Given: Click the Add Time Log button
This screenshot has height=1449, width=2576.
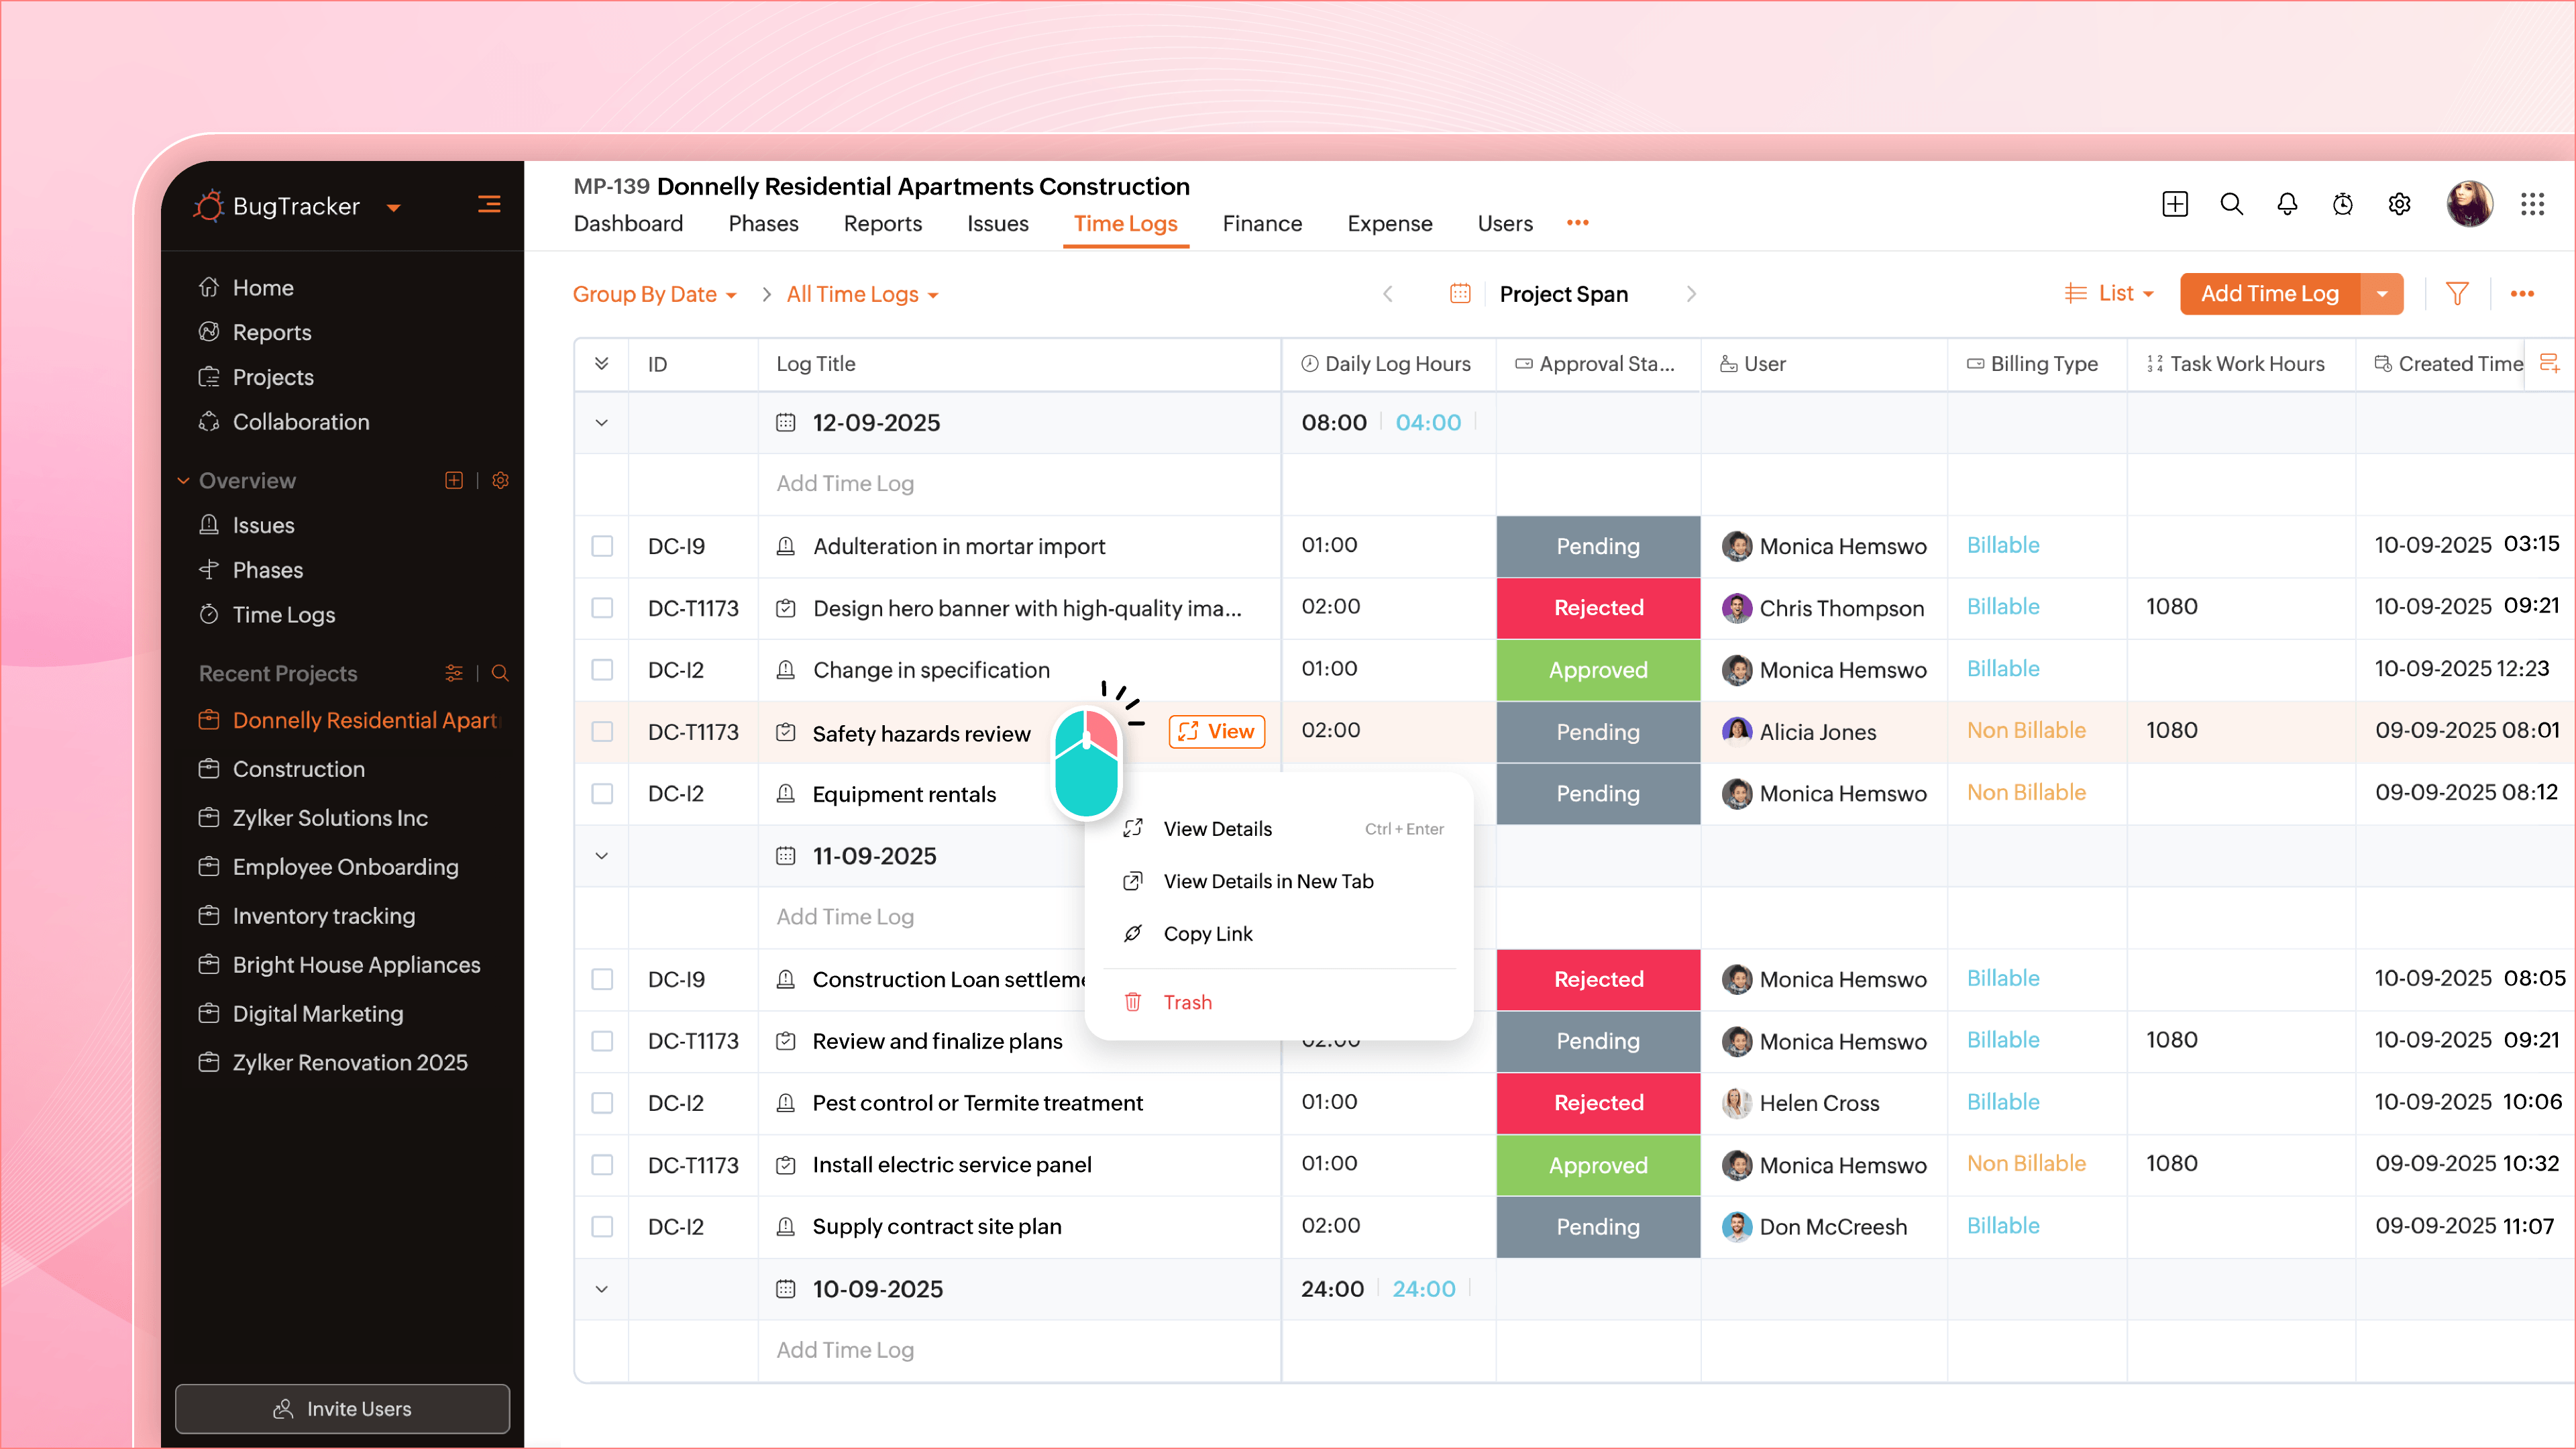Looking at the screenshot, I should 2269,293.
